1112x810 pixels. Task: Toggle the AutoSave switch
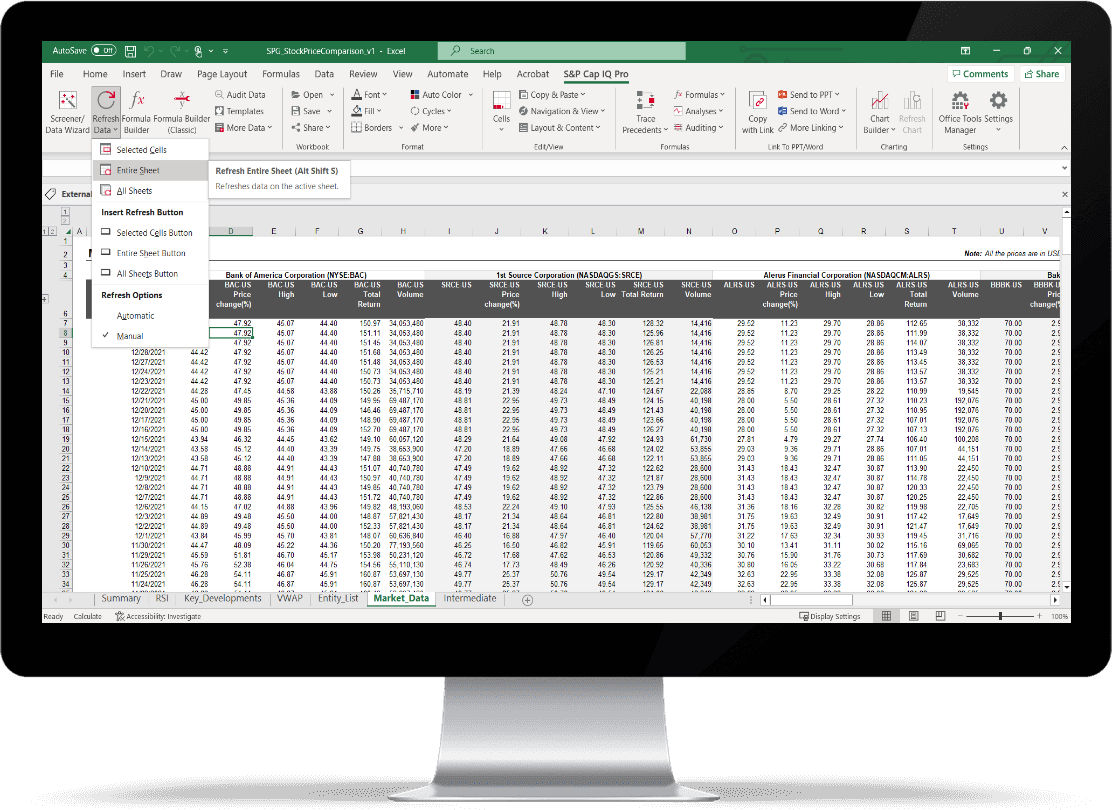104,51
